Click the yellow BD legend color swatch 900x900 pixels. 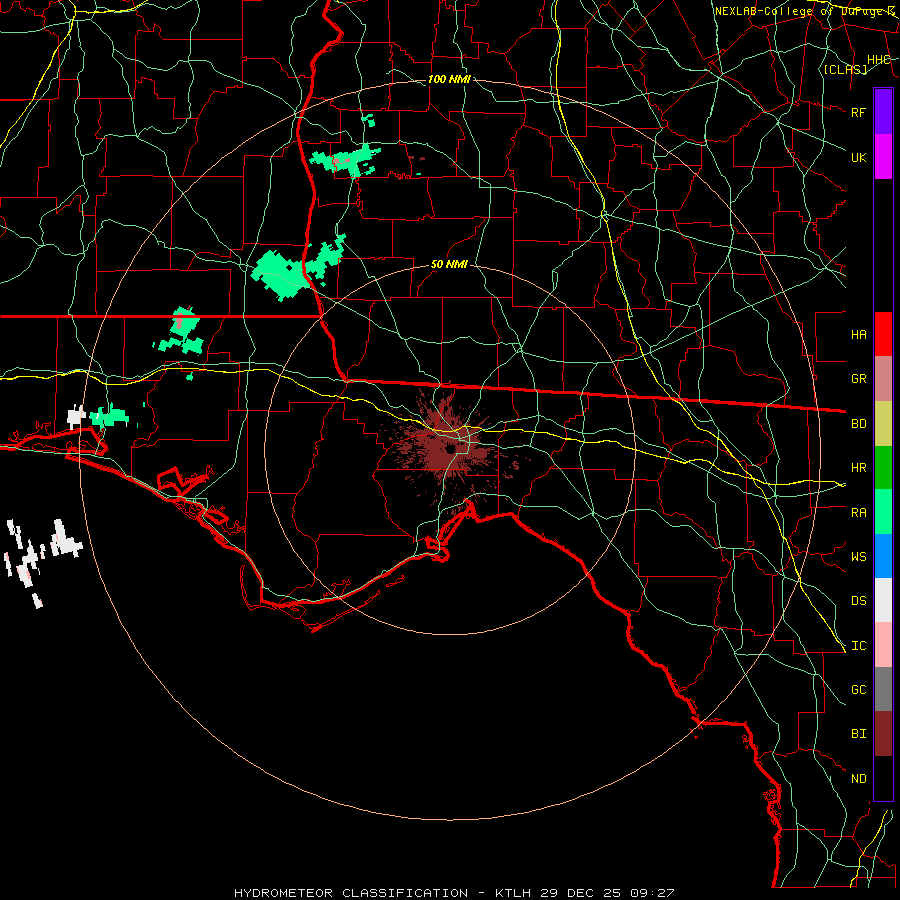pos(883,423)
